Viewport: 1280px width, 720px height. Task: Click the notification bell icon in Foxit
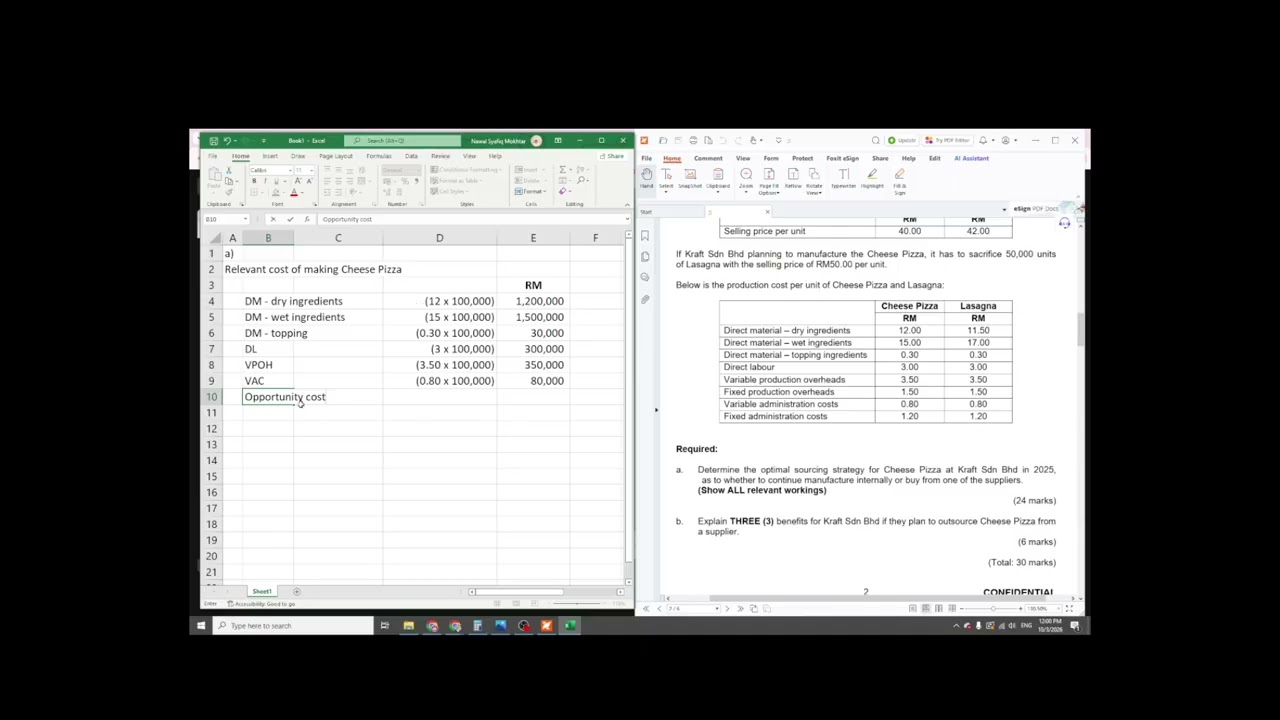coord(983,140)
